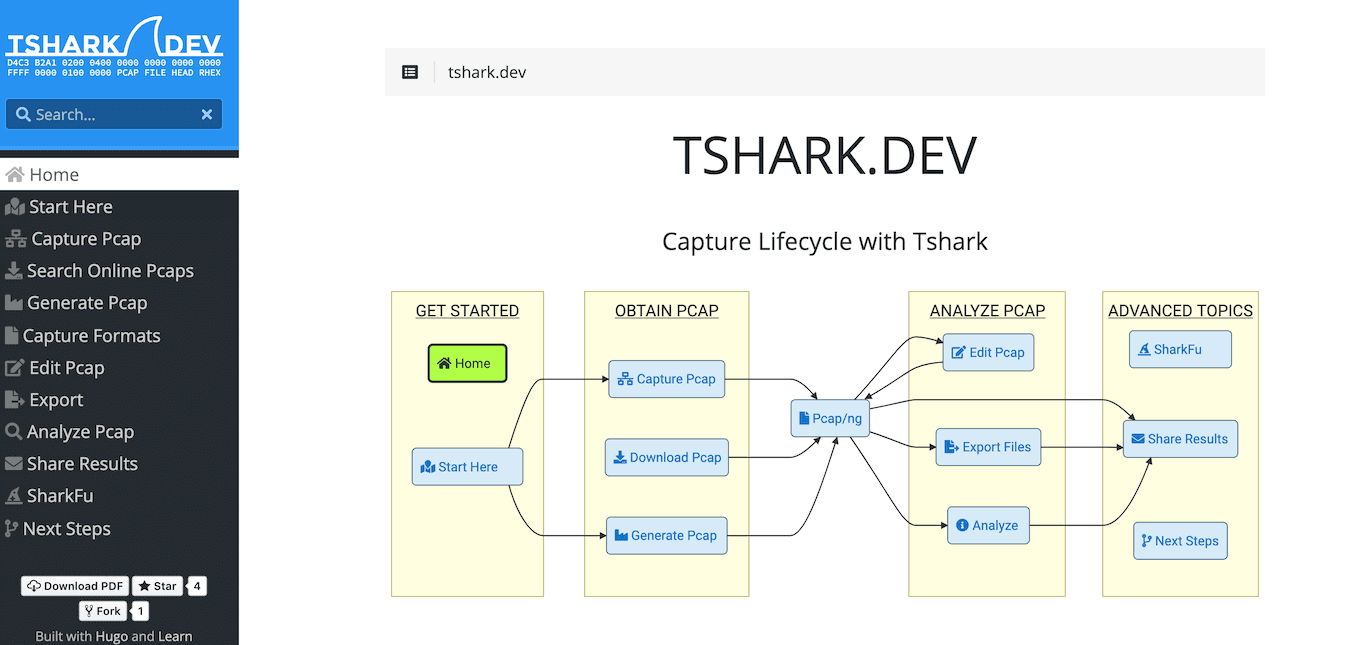Click the magnifier icon in the search box
The image size is (1360, 645).
click(x=22, y=113)
